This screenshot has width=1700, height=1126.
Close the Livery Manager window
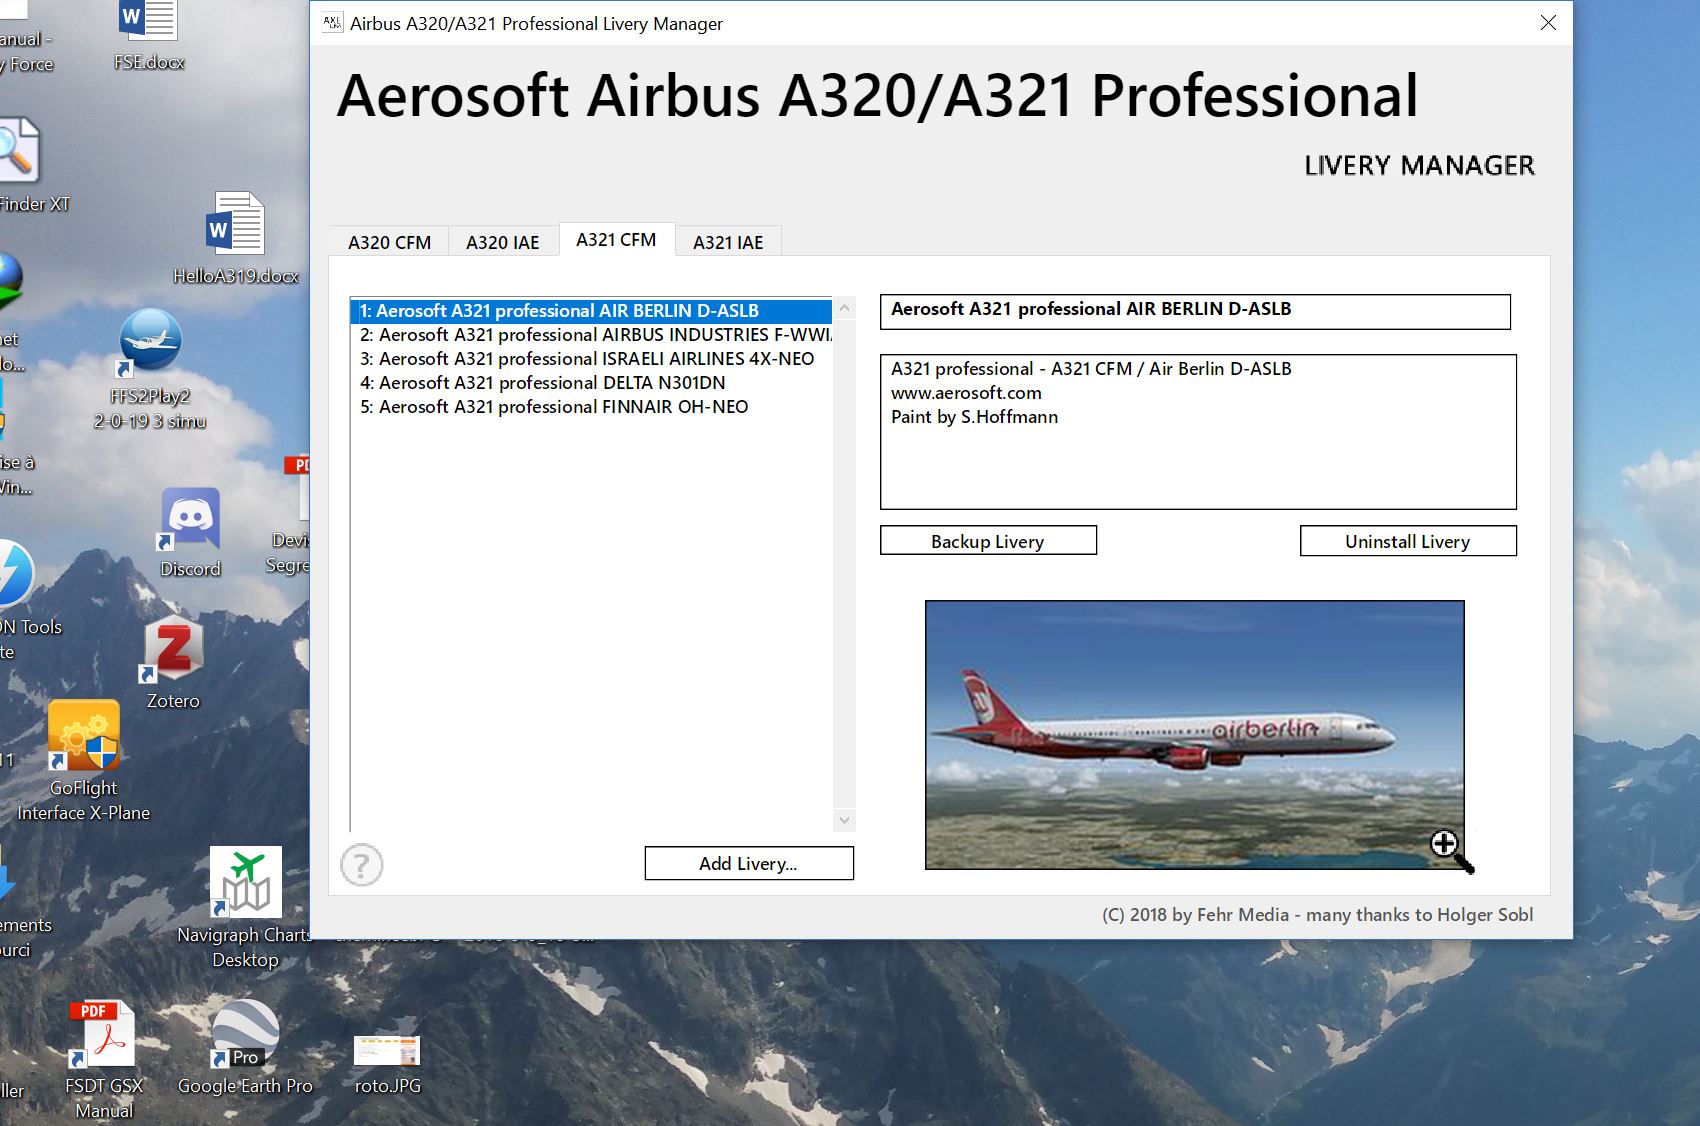(x=1548, y=22)
